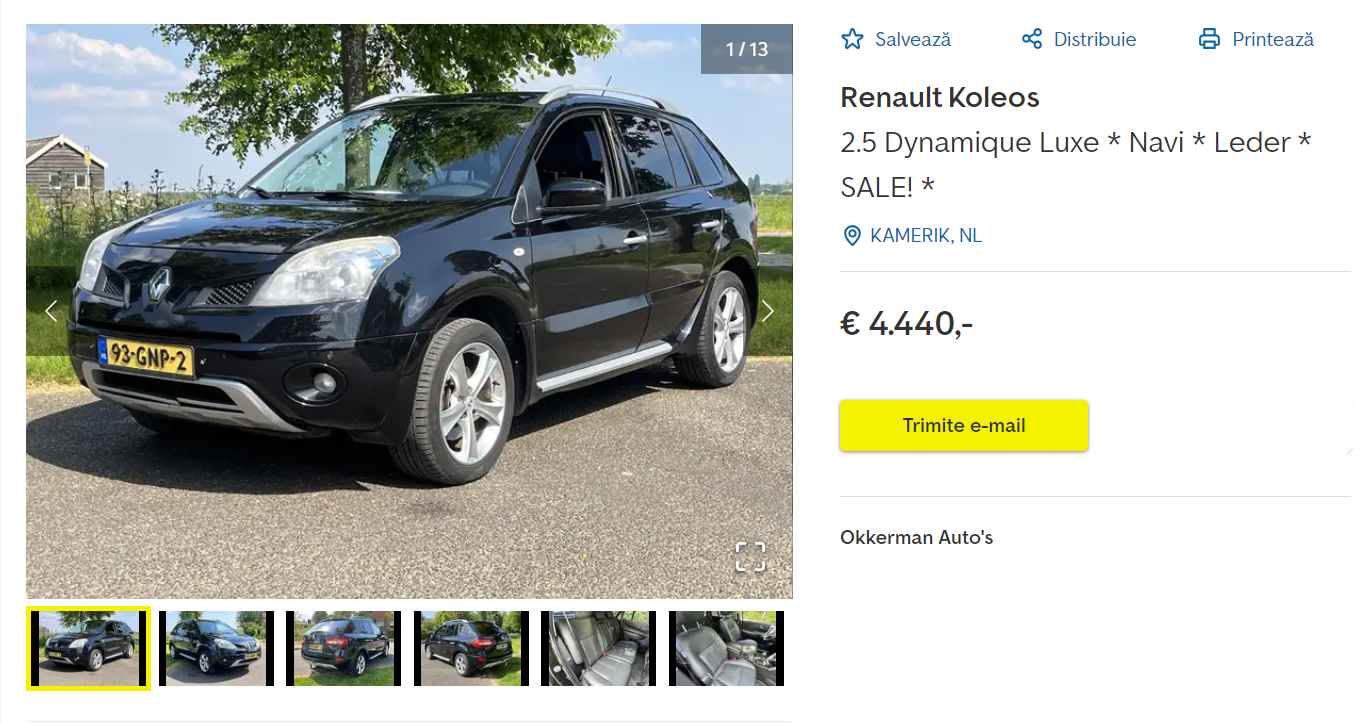Click Distribuie label text
1367x723 pixels.
point(1095,40)
